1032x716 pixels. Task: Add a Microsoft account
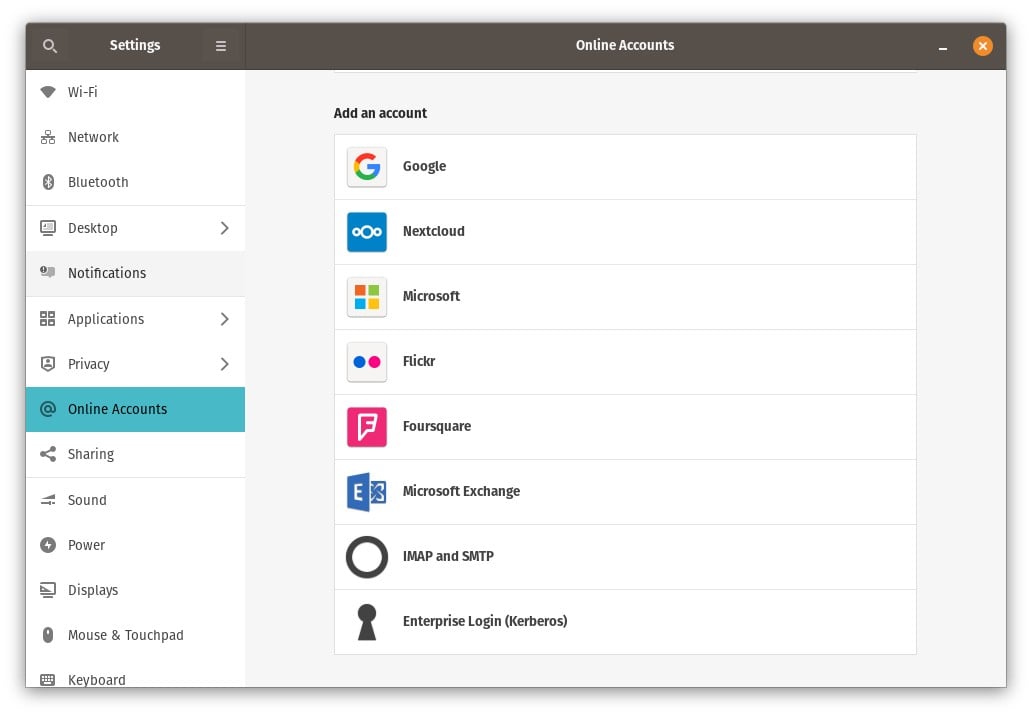tap(625, 297)
